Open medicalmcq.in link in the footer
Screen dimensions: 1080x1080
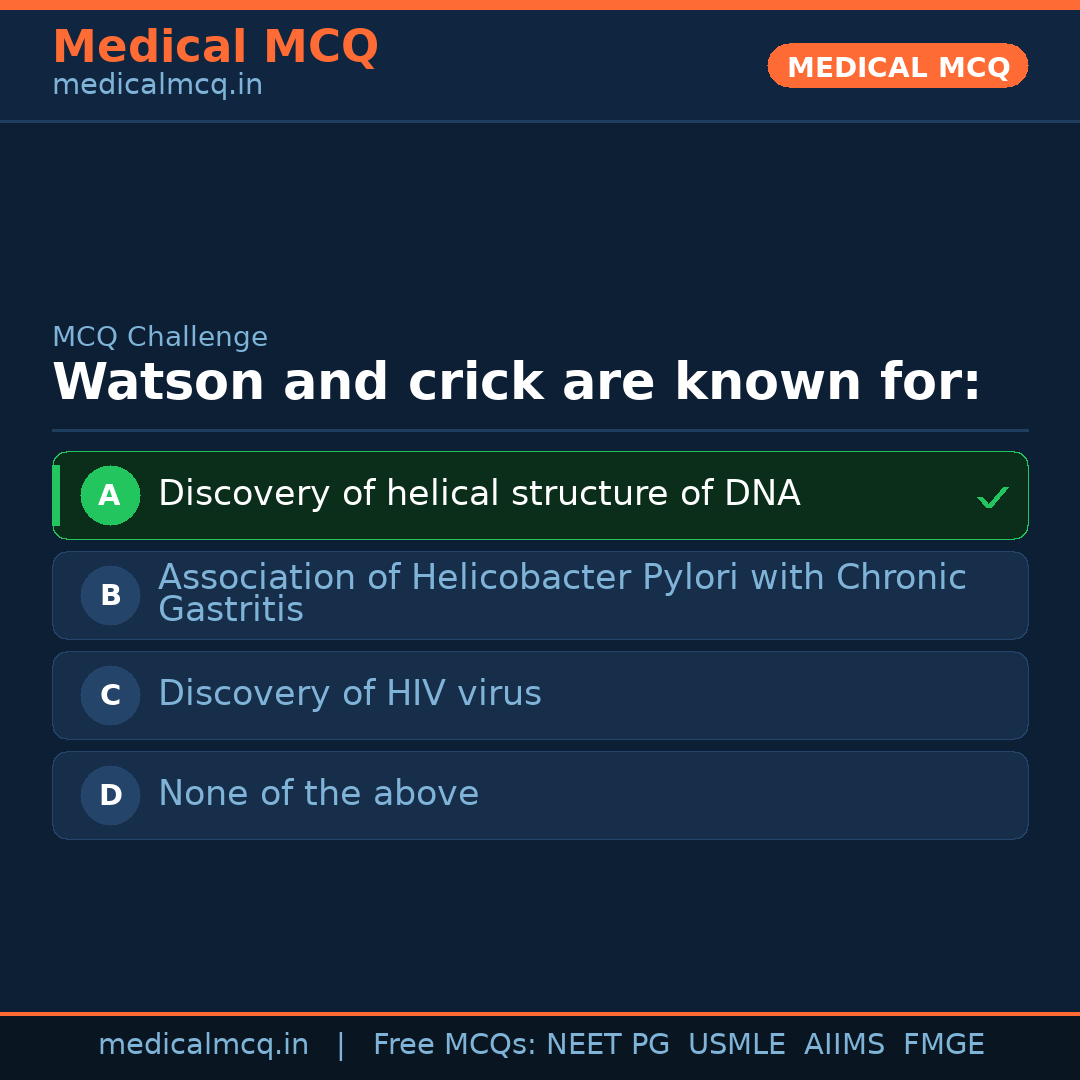[203, 1045]
